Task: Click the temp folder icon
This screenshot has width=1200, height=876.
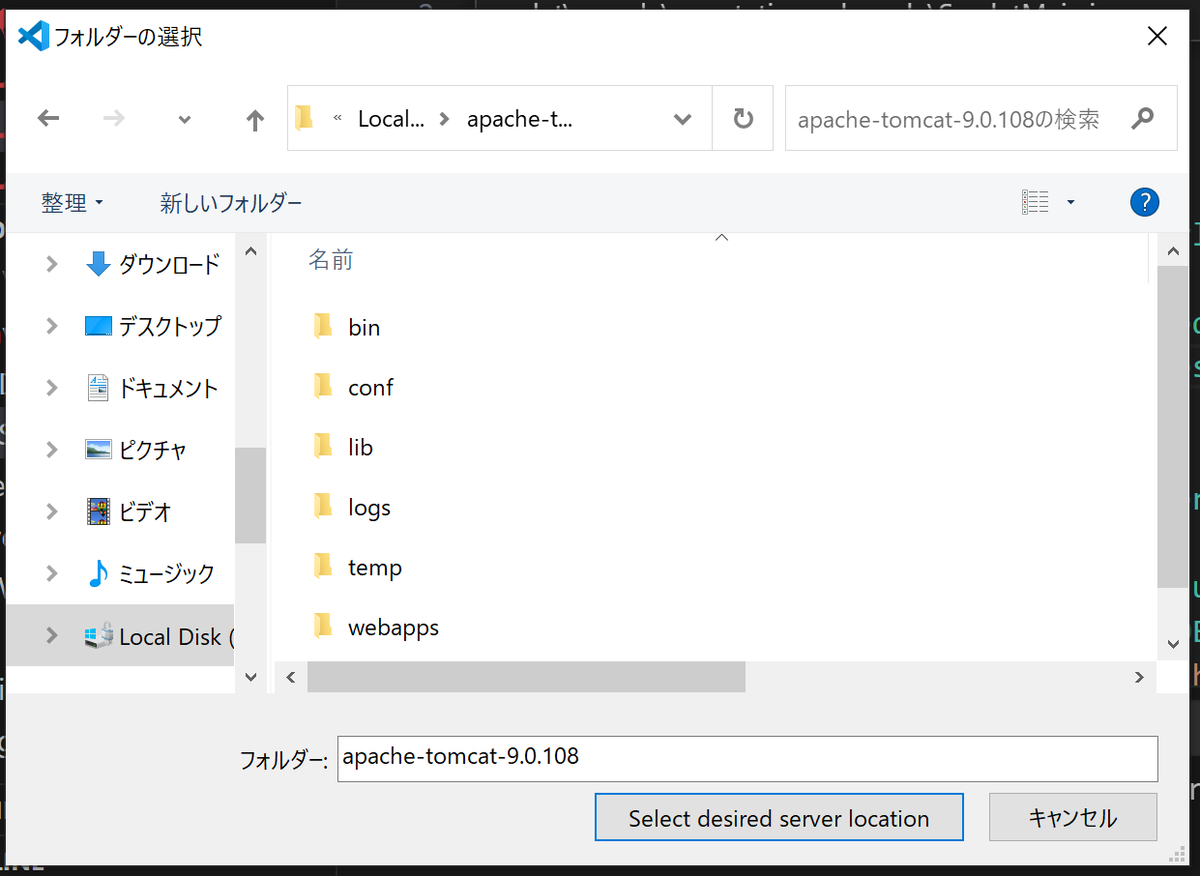Action: coord(322,566)
